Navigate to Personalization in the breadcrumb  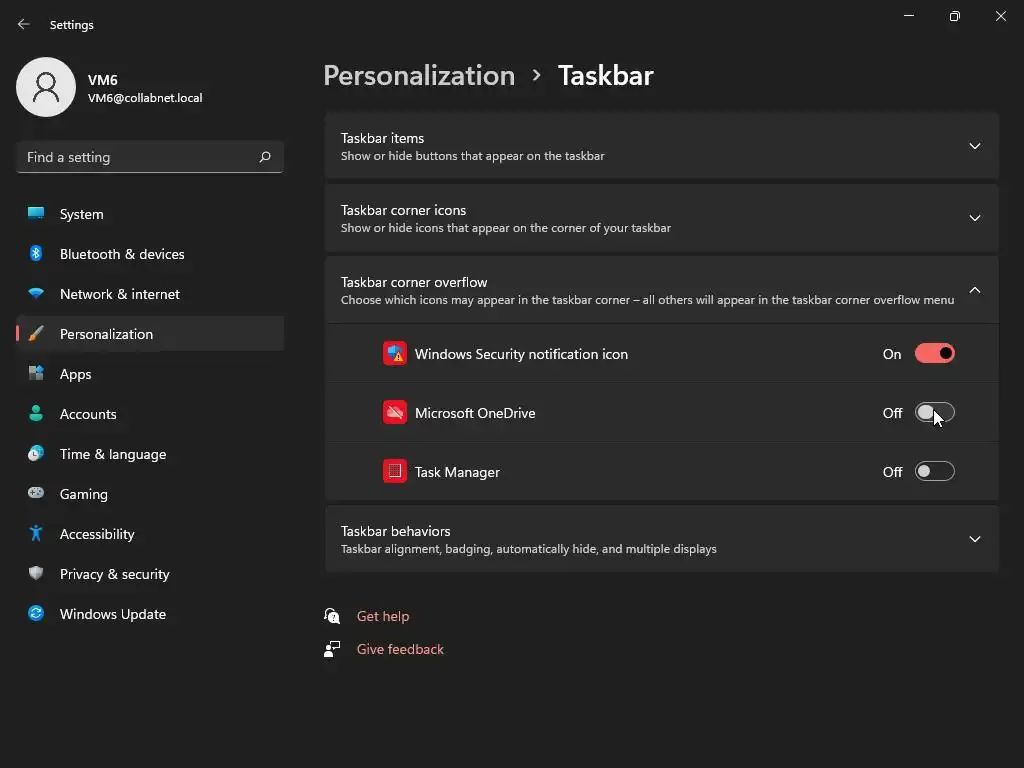click(x=419, y=76)
